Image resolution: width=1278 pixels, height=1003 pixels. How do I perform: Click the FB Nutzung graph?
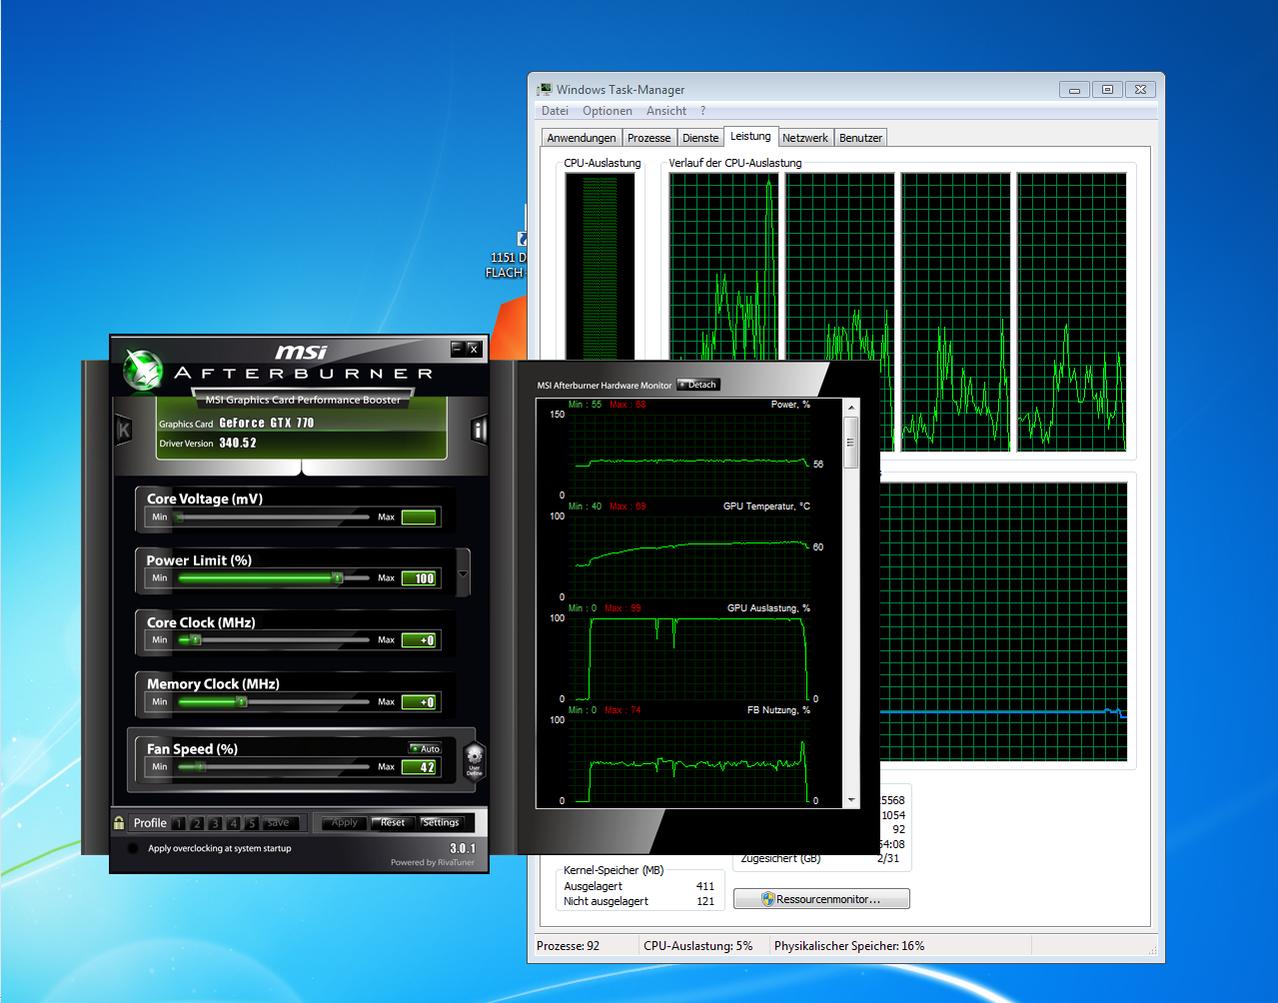(688, 760)
